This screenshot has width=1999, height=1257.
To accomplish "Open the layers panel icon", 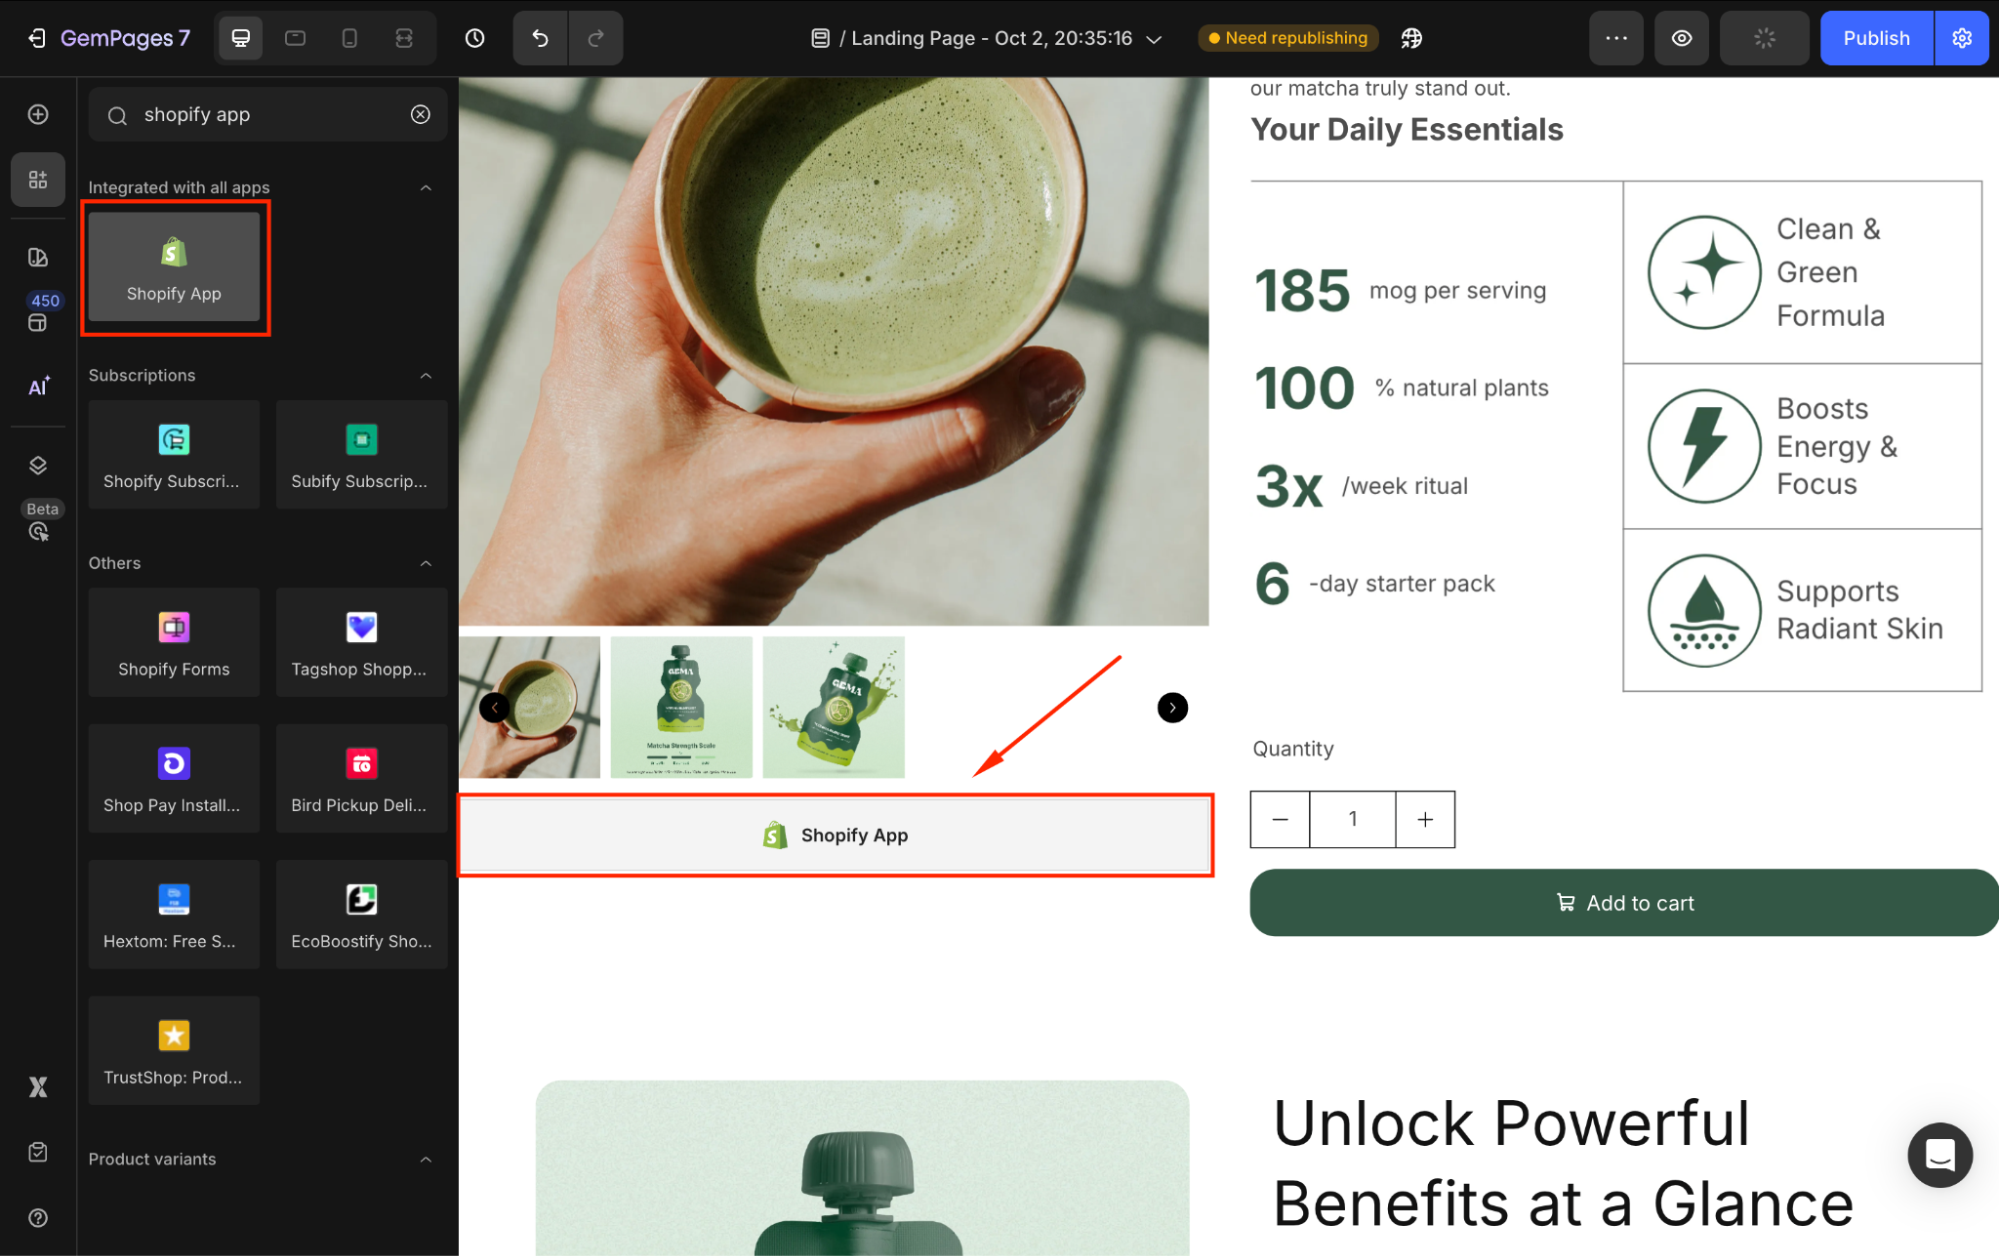I will pos(38,465).
